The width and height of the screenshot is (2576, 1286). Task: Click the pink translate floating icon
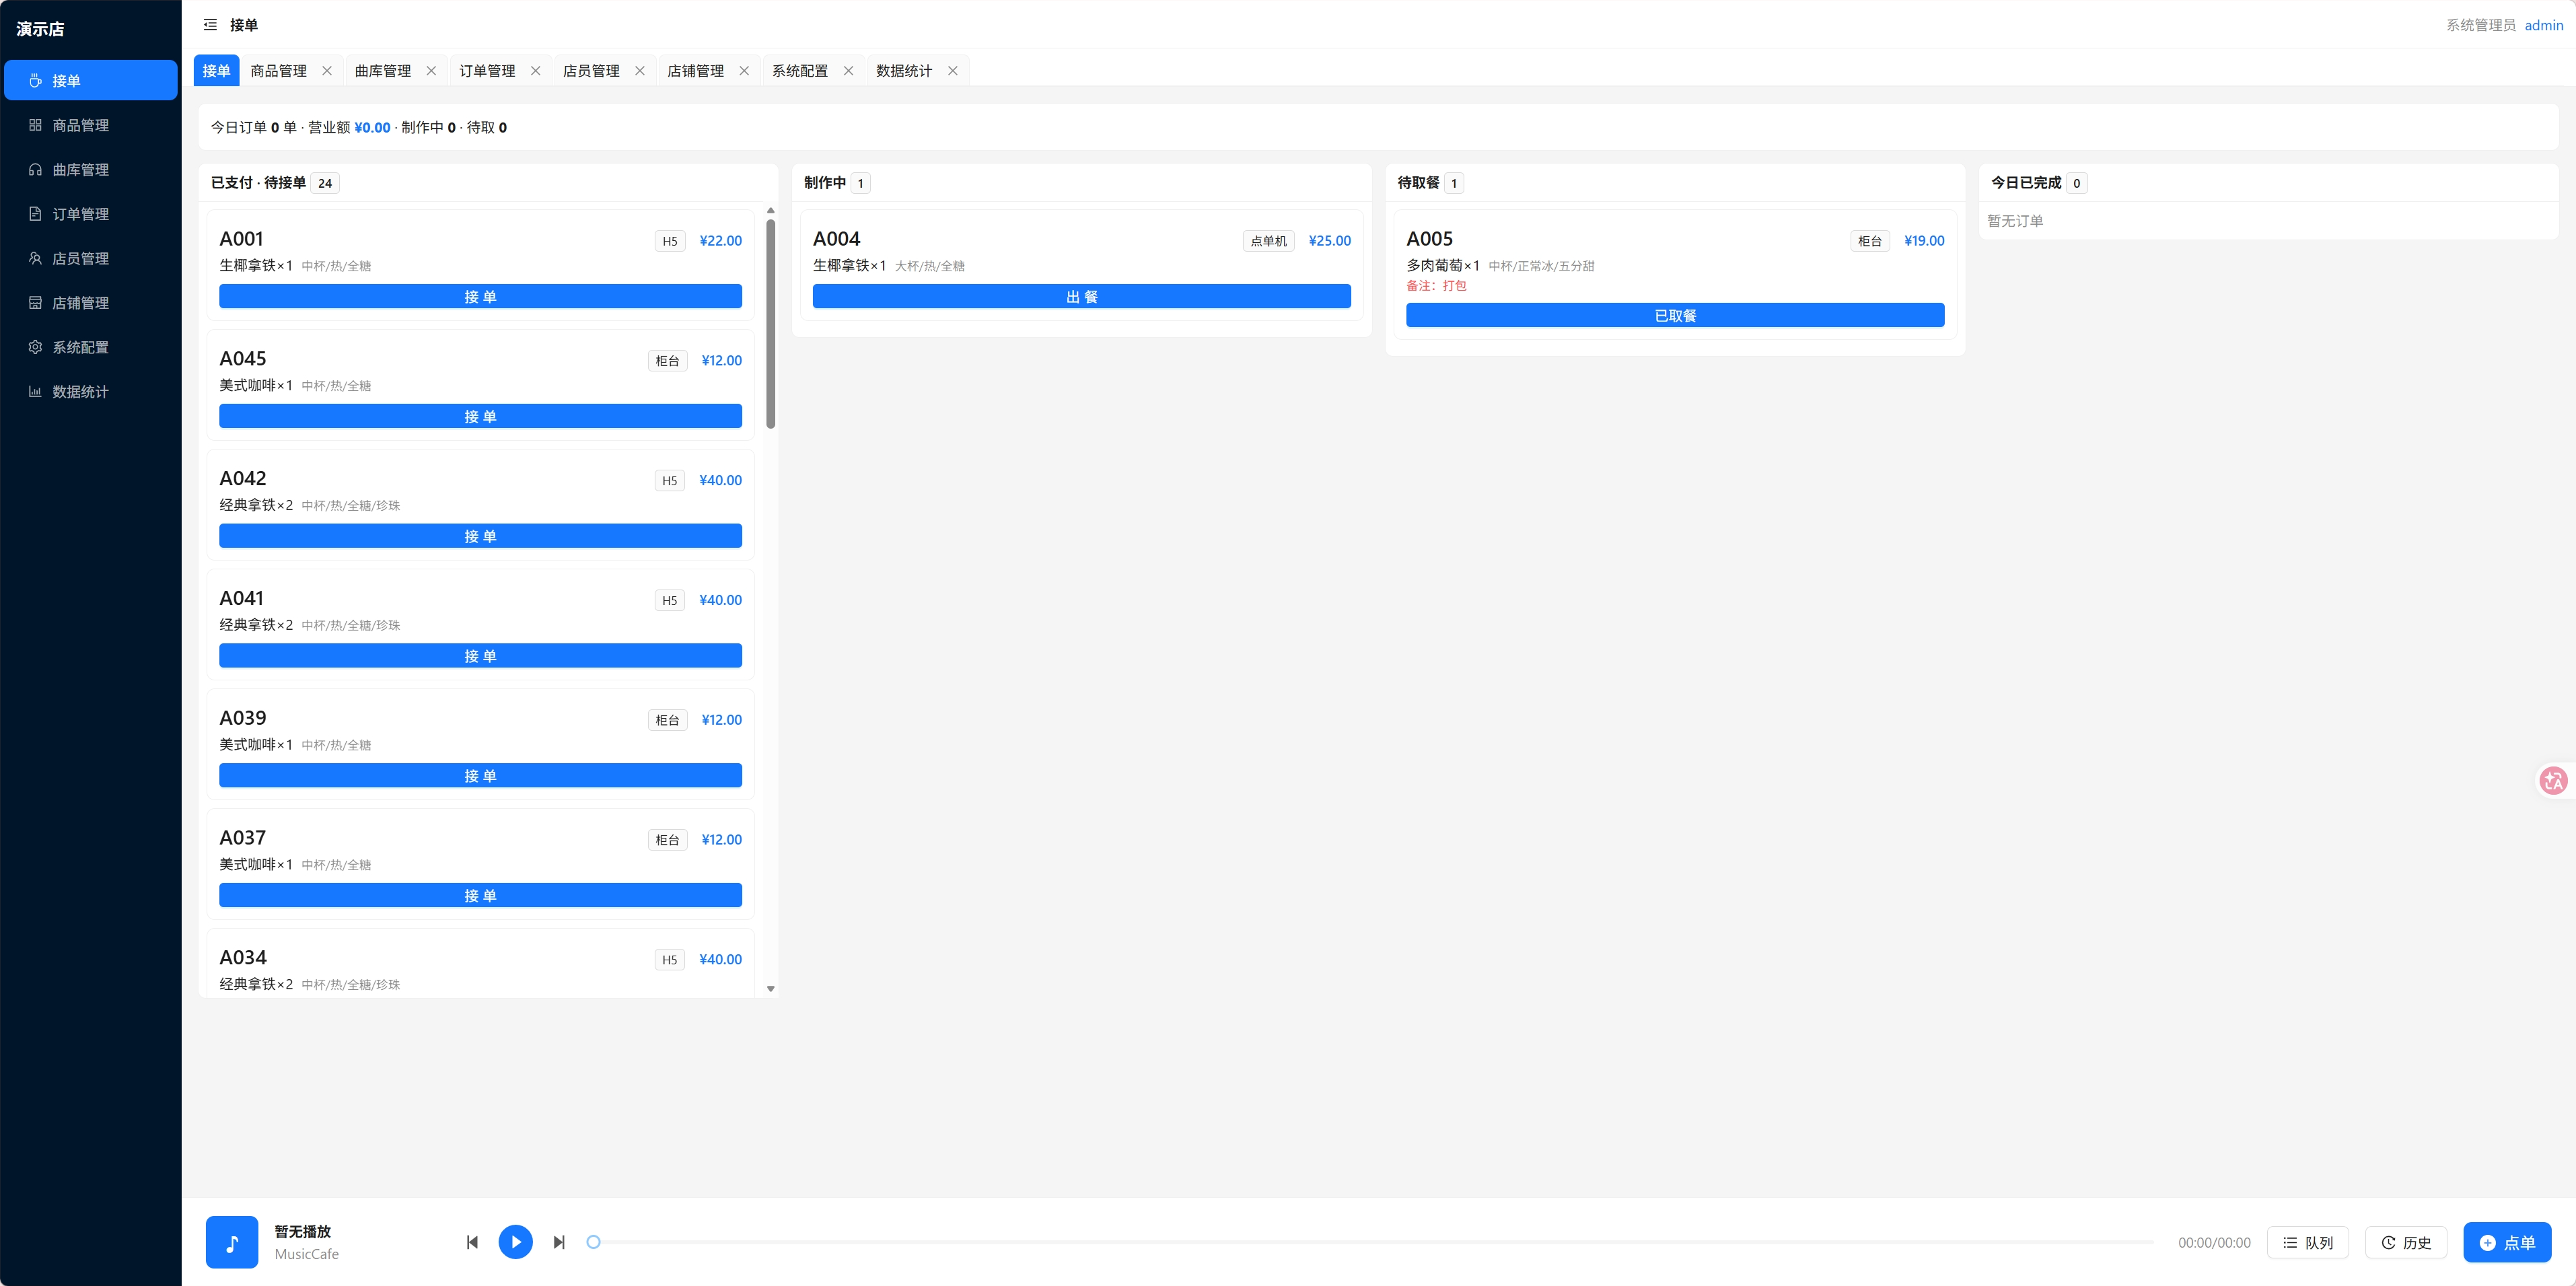(2553, 780)
